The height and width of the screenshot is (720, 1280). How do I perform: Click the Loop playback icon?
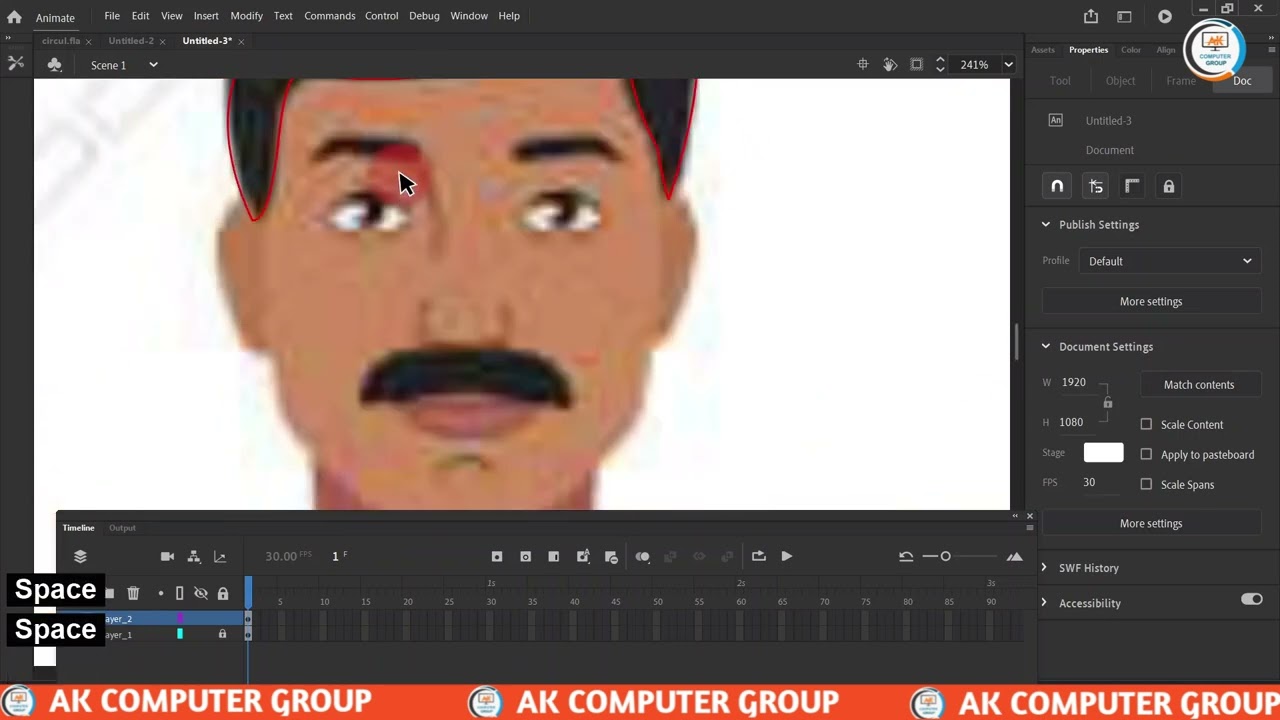758,556
